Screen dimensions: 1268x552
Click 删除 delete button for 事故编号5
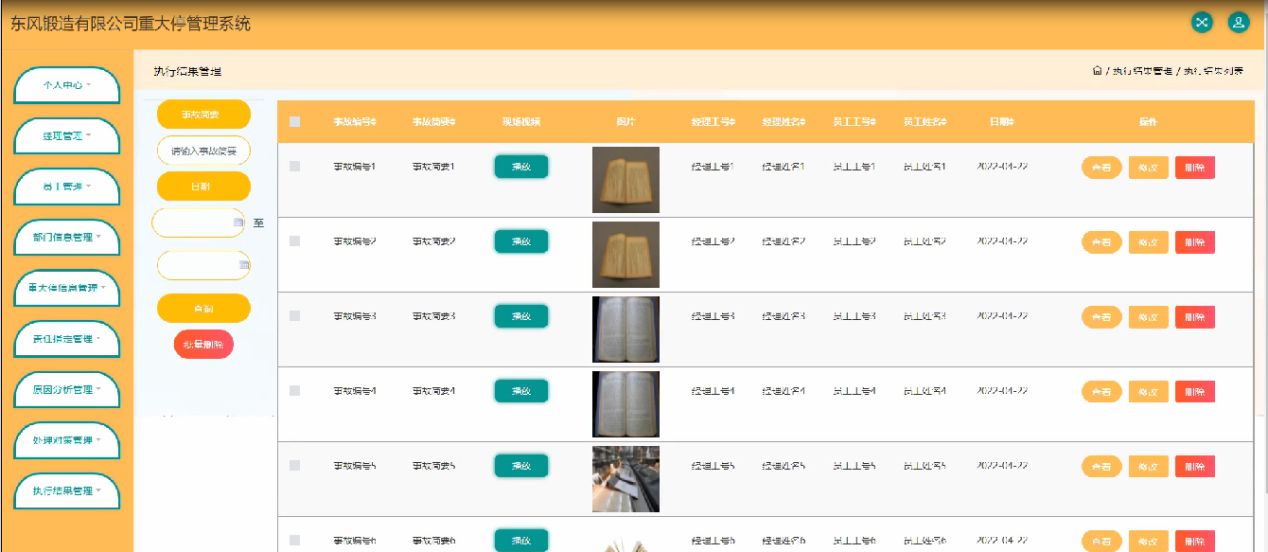pos(1195,467)
